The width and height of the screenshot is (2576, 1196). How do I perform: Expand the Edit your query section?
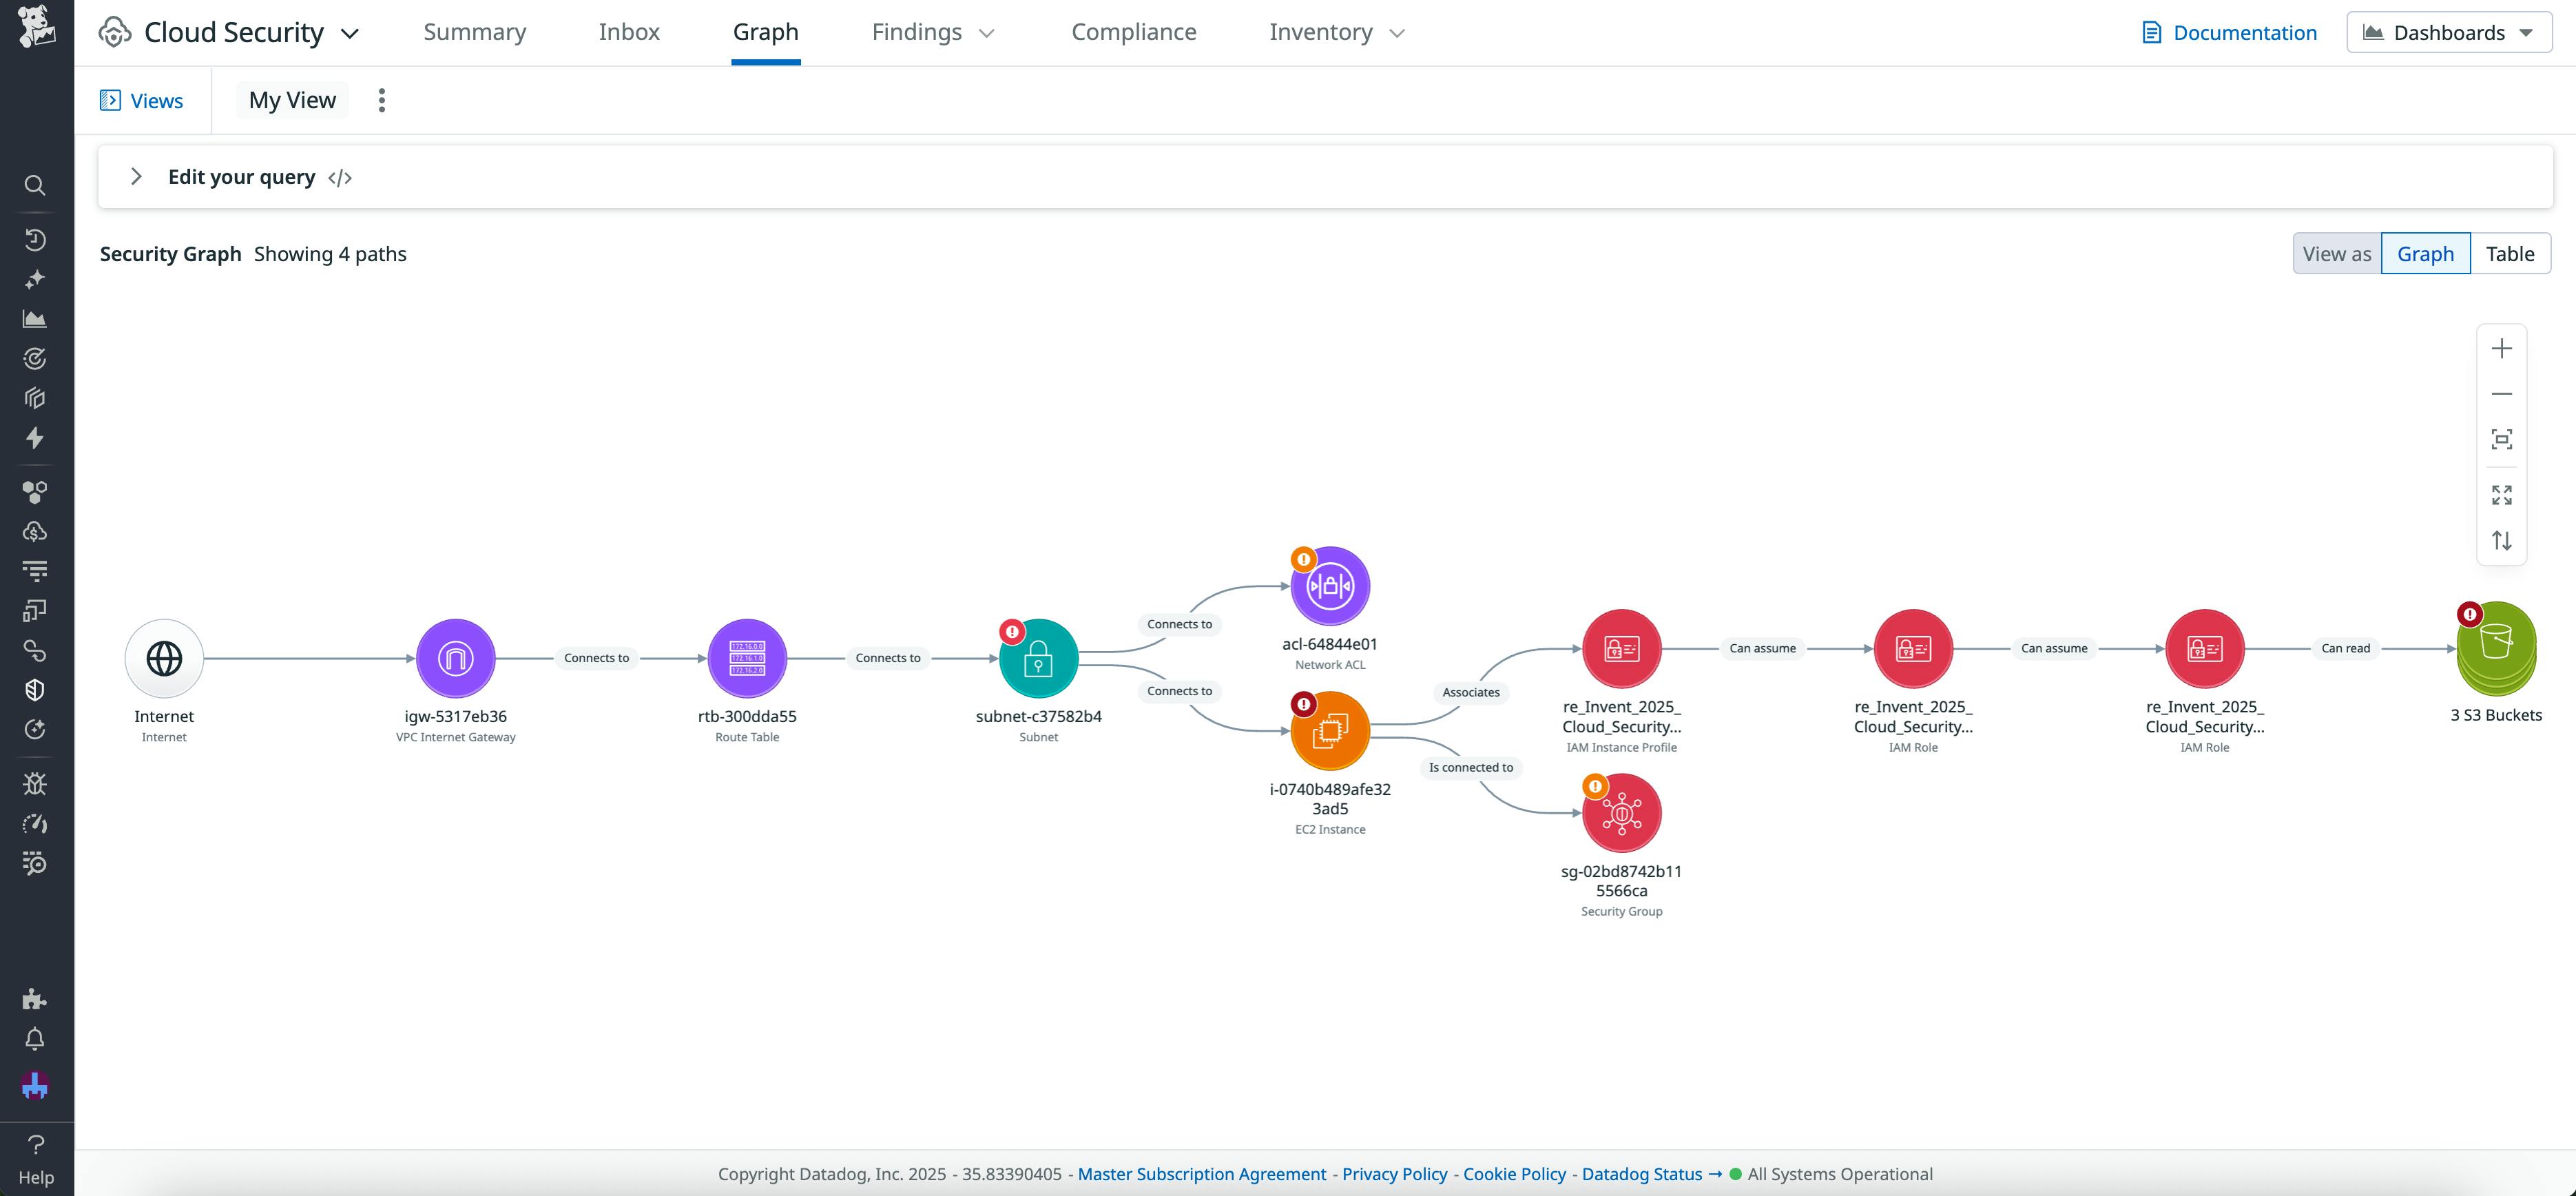tap(137, 177)
